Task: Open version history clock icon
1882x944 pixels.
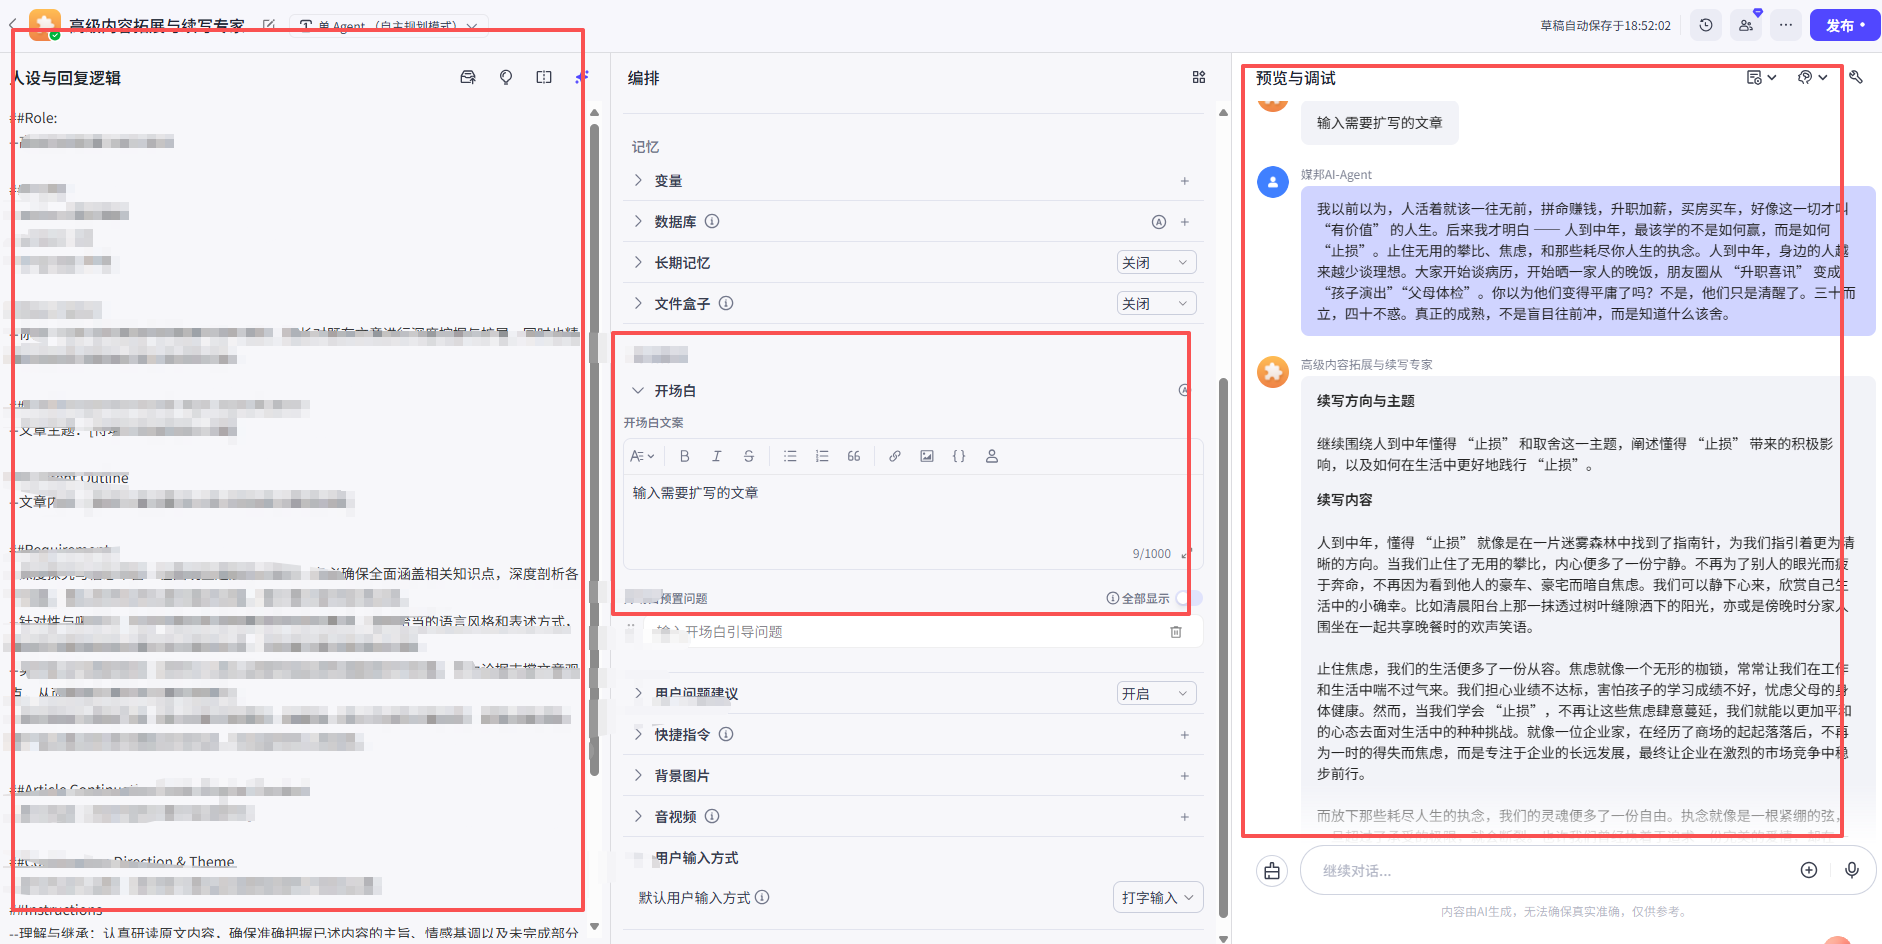Action: pyautogui.click(x=1706, y=25)
